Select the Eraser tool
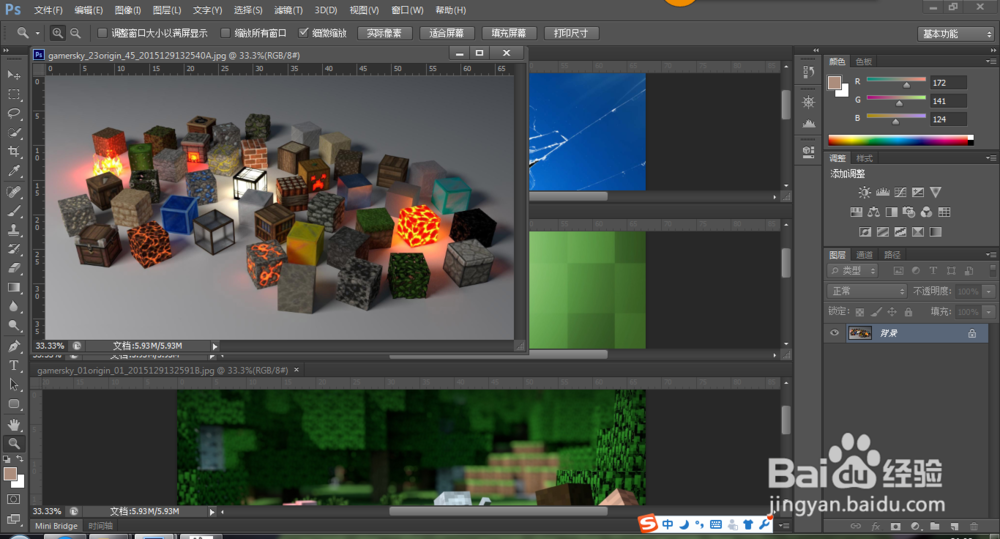Image resolution: width=1000 pixels, height=539 pixels. [13, 269]
